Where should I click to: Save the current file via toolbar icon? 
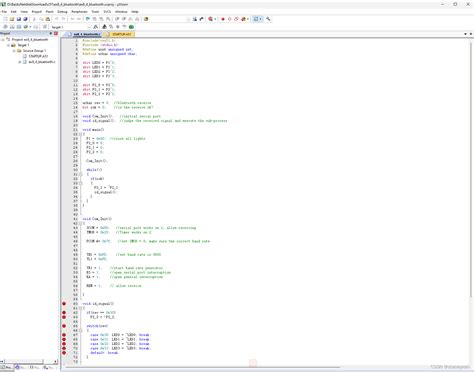pos(19,19)
